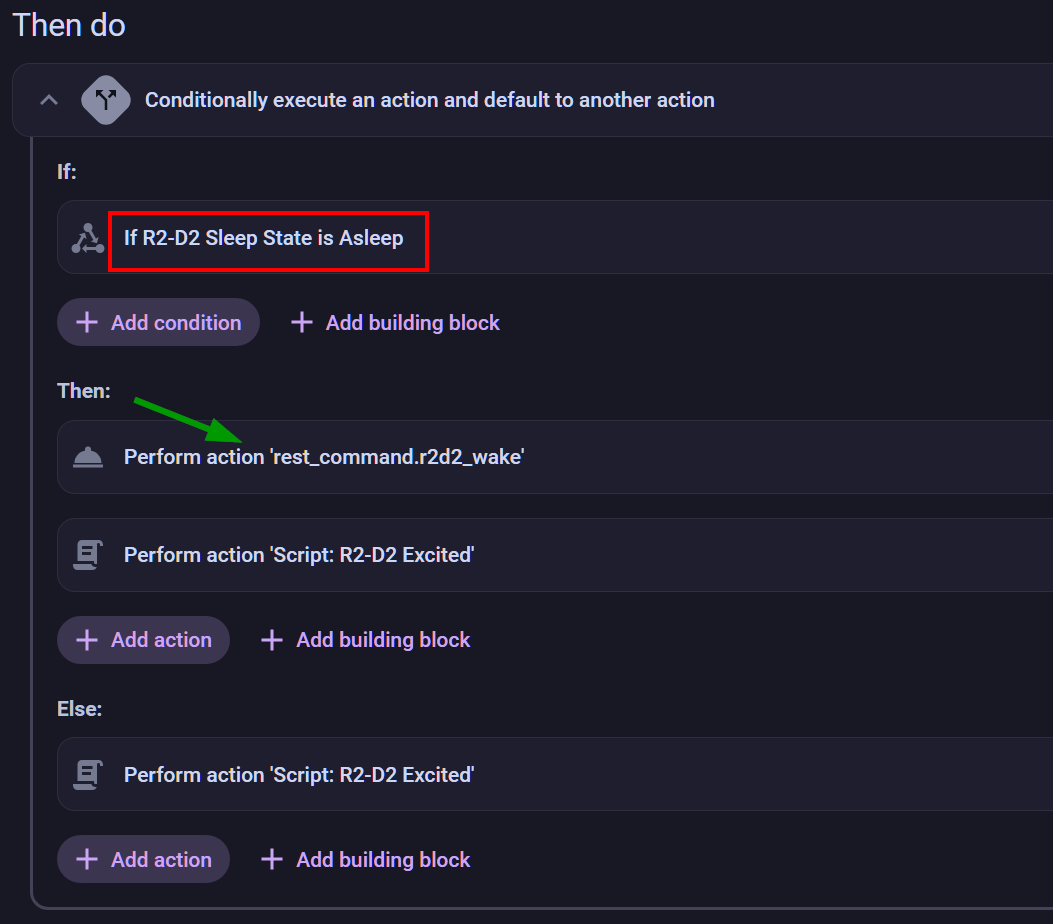Click the 'Then do' section heading
This screenshot has width=1053, height=924.
coord(69,25)
